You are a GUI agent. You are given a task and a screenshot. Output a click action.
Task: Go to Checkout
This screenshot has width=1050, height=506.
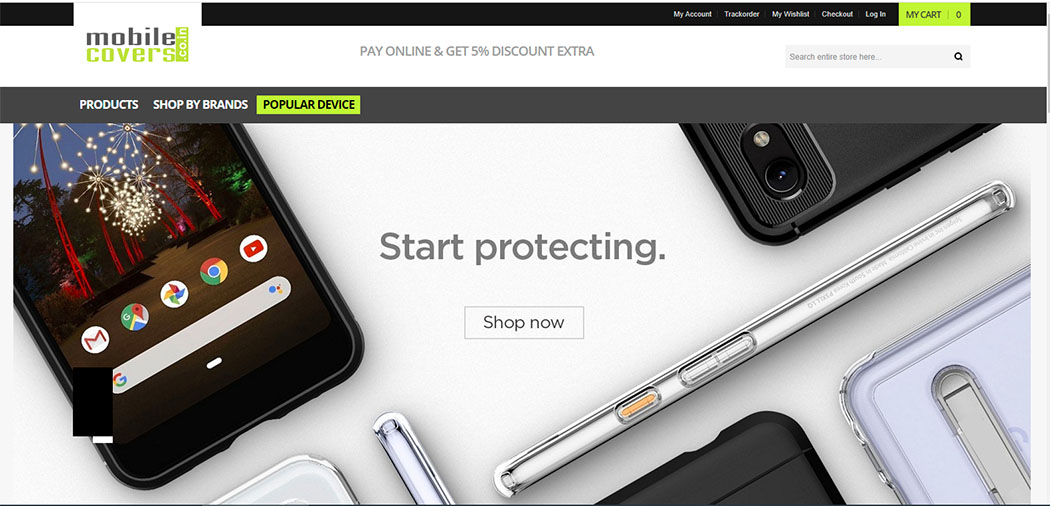click(837, 14)
